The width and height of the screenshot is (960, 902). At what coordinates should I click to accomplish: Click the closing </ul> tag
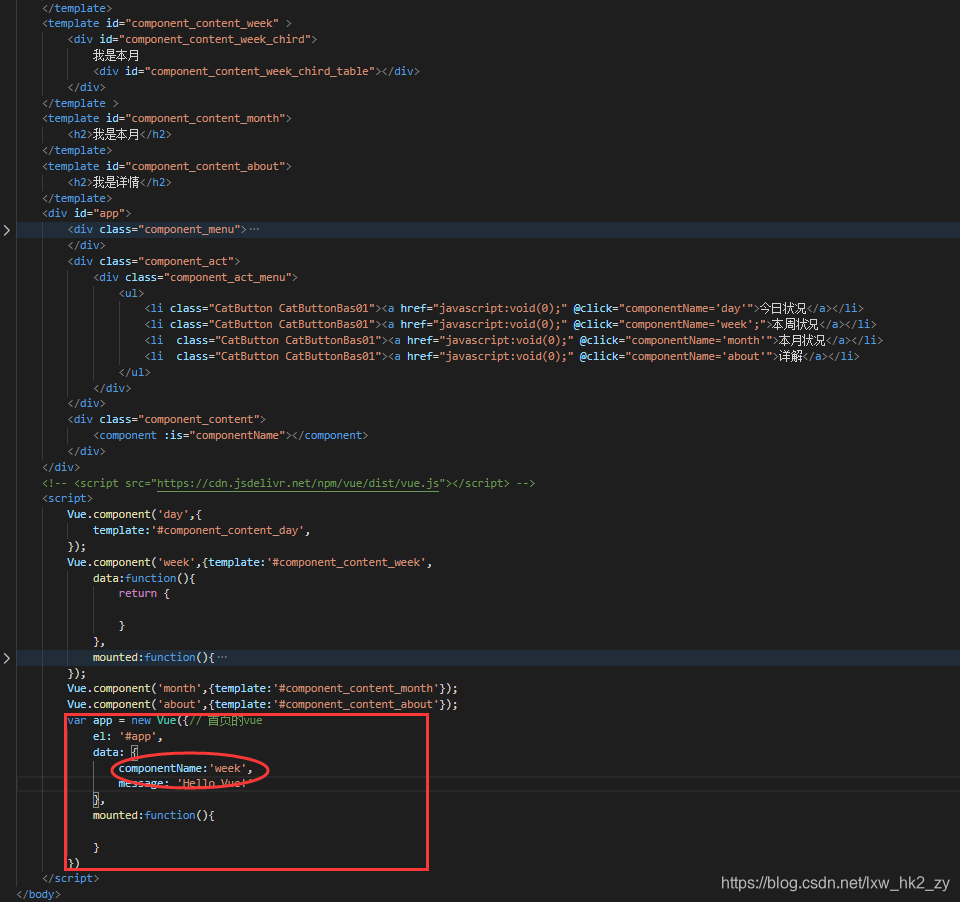[x=134, y=372]
